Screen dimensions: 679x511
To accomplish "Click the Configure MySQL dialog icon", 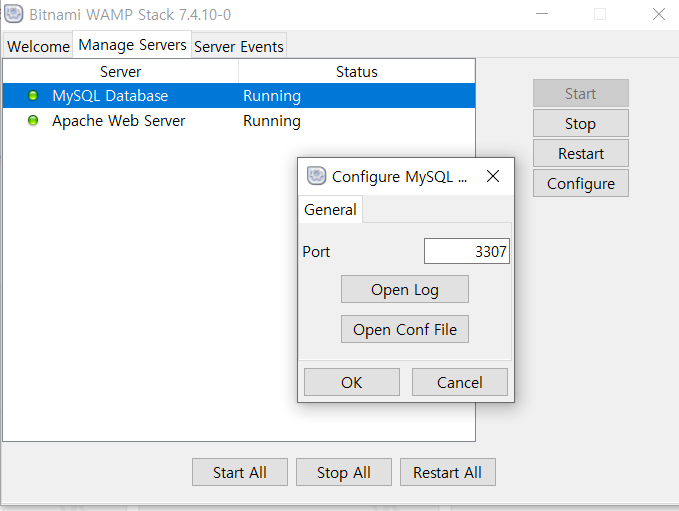I will (x=317, y=176).
